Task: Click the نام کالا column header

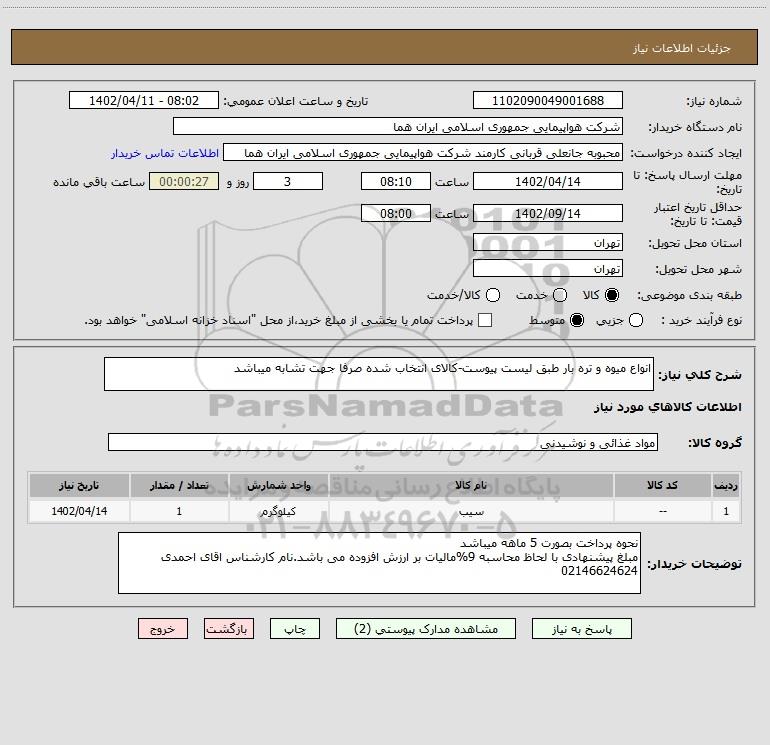Action: coord(471,486)
